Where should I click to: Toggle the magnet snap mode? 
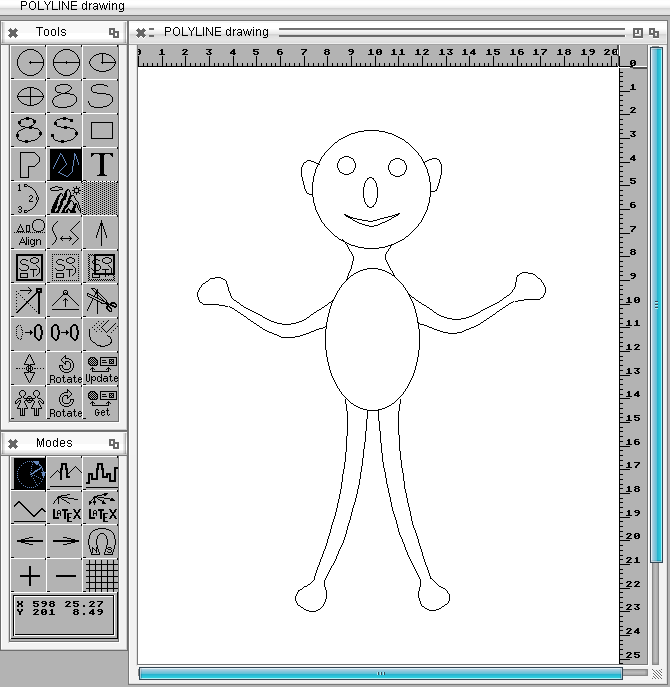coord(101,541)
